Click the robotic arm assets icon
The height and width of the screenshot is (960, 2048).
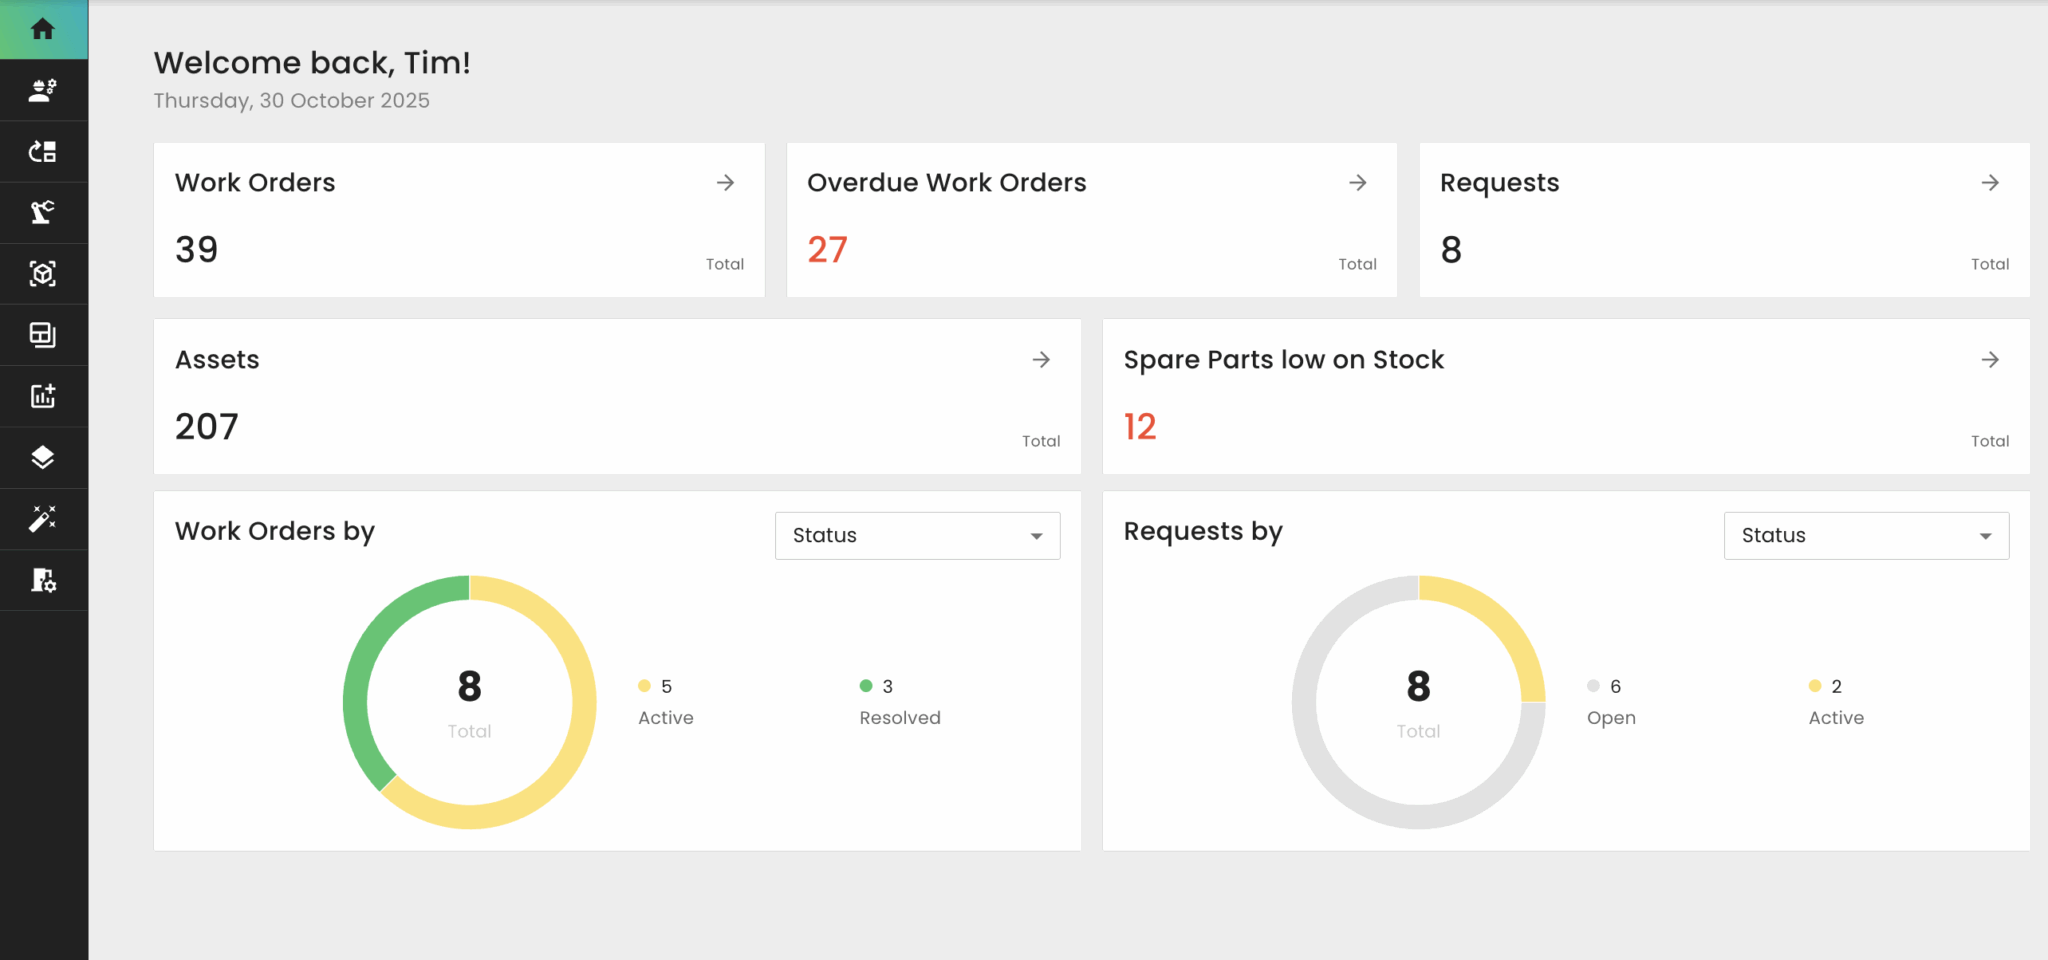tap(44, 212)
